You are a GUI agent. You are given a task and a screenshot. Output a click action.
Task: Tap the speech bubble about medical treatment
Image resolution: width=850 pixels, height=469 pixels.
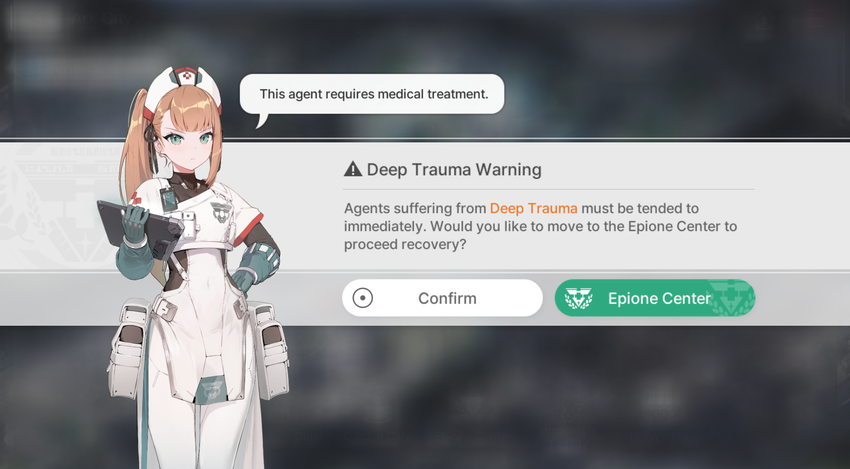pyautogui.click(x=373, y=94)
